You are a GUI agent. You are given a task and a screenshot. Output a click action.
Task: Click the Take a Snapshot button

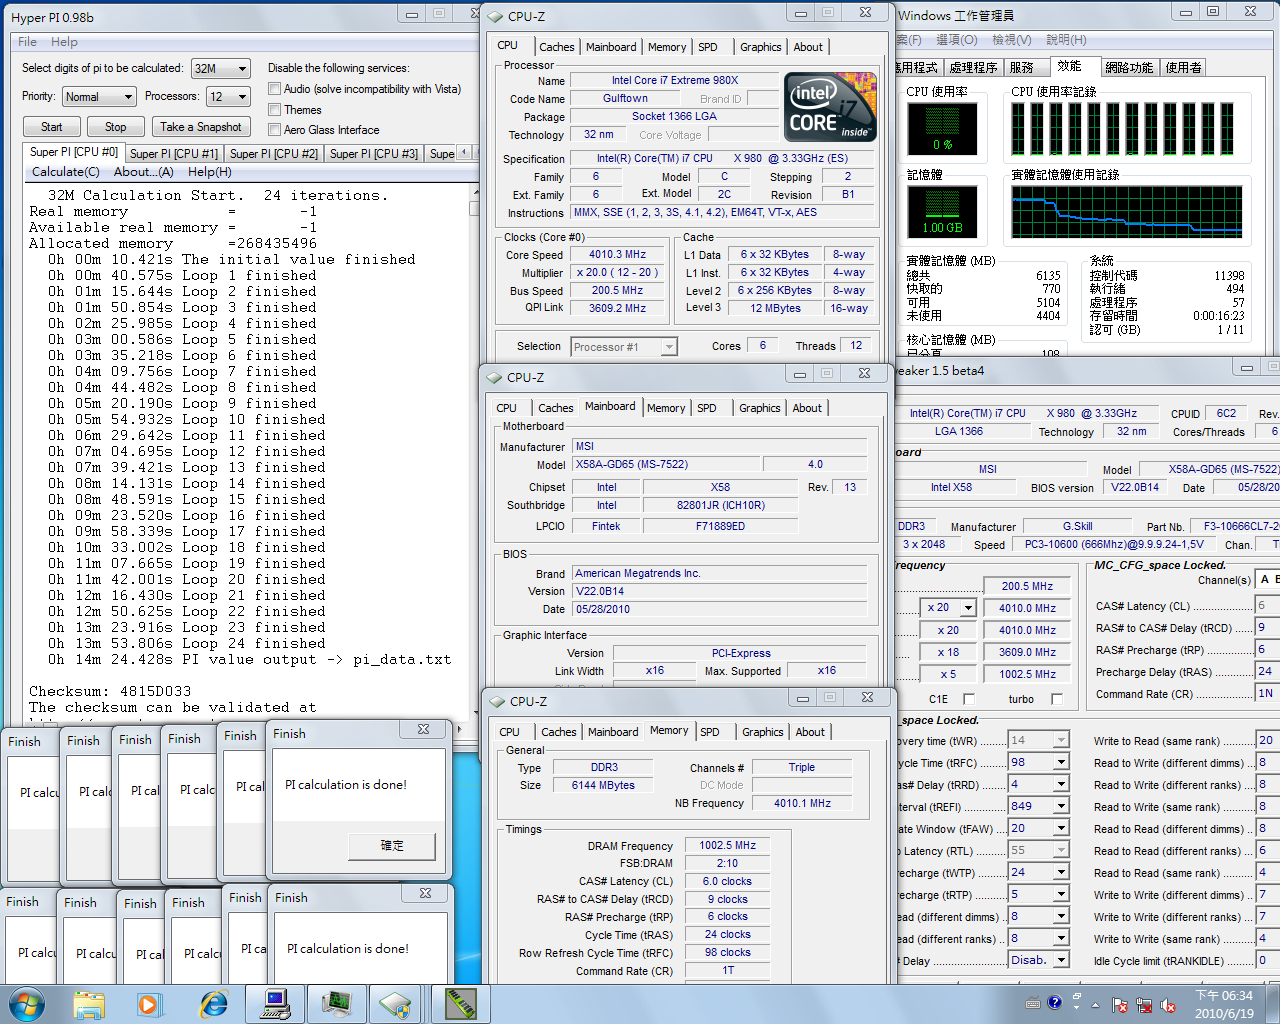click(201, 127)
